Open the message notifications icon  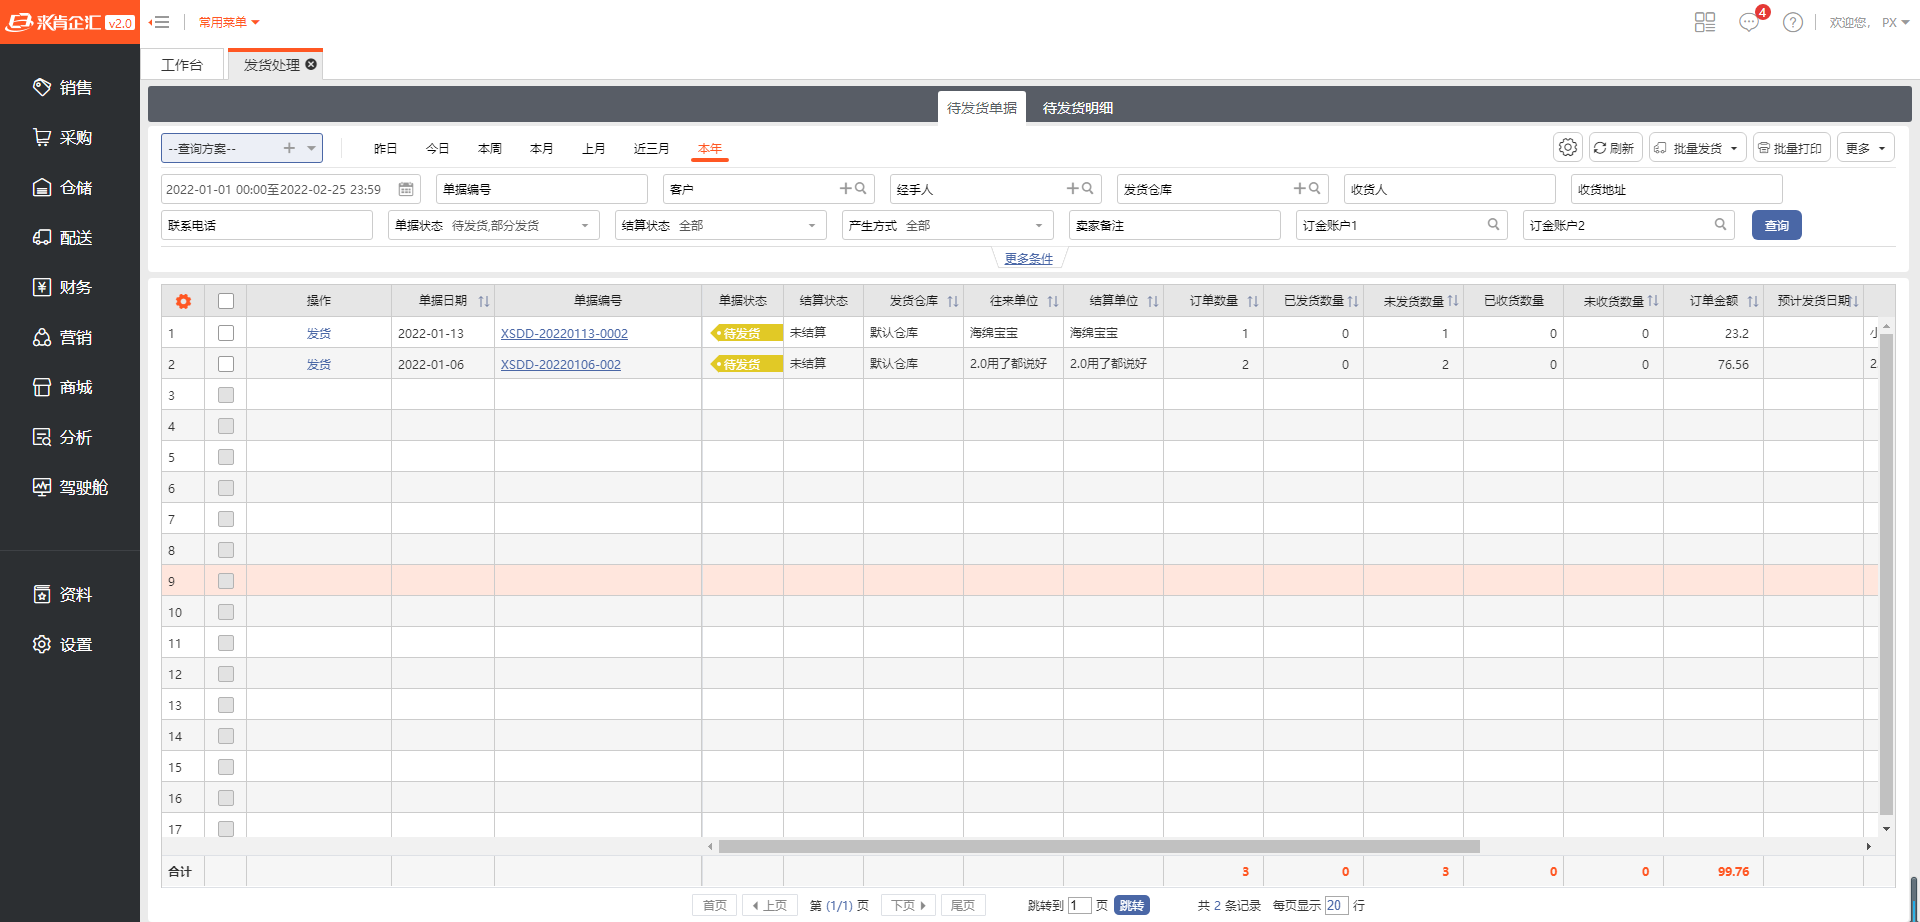click(x=1749, y=22)
